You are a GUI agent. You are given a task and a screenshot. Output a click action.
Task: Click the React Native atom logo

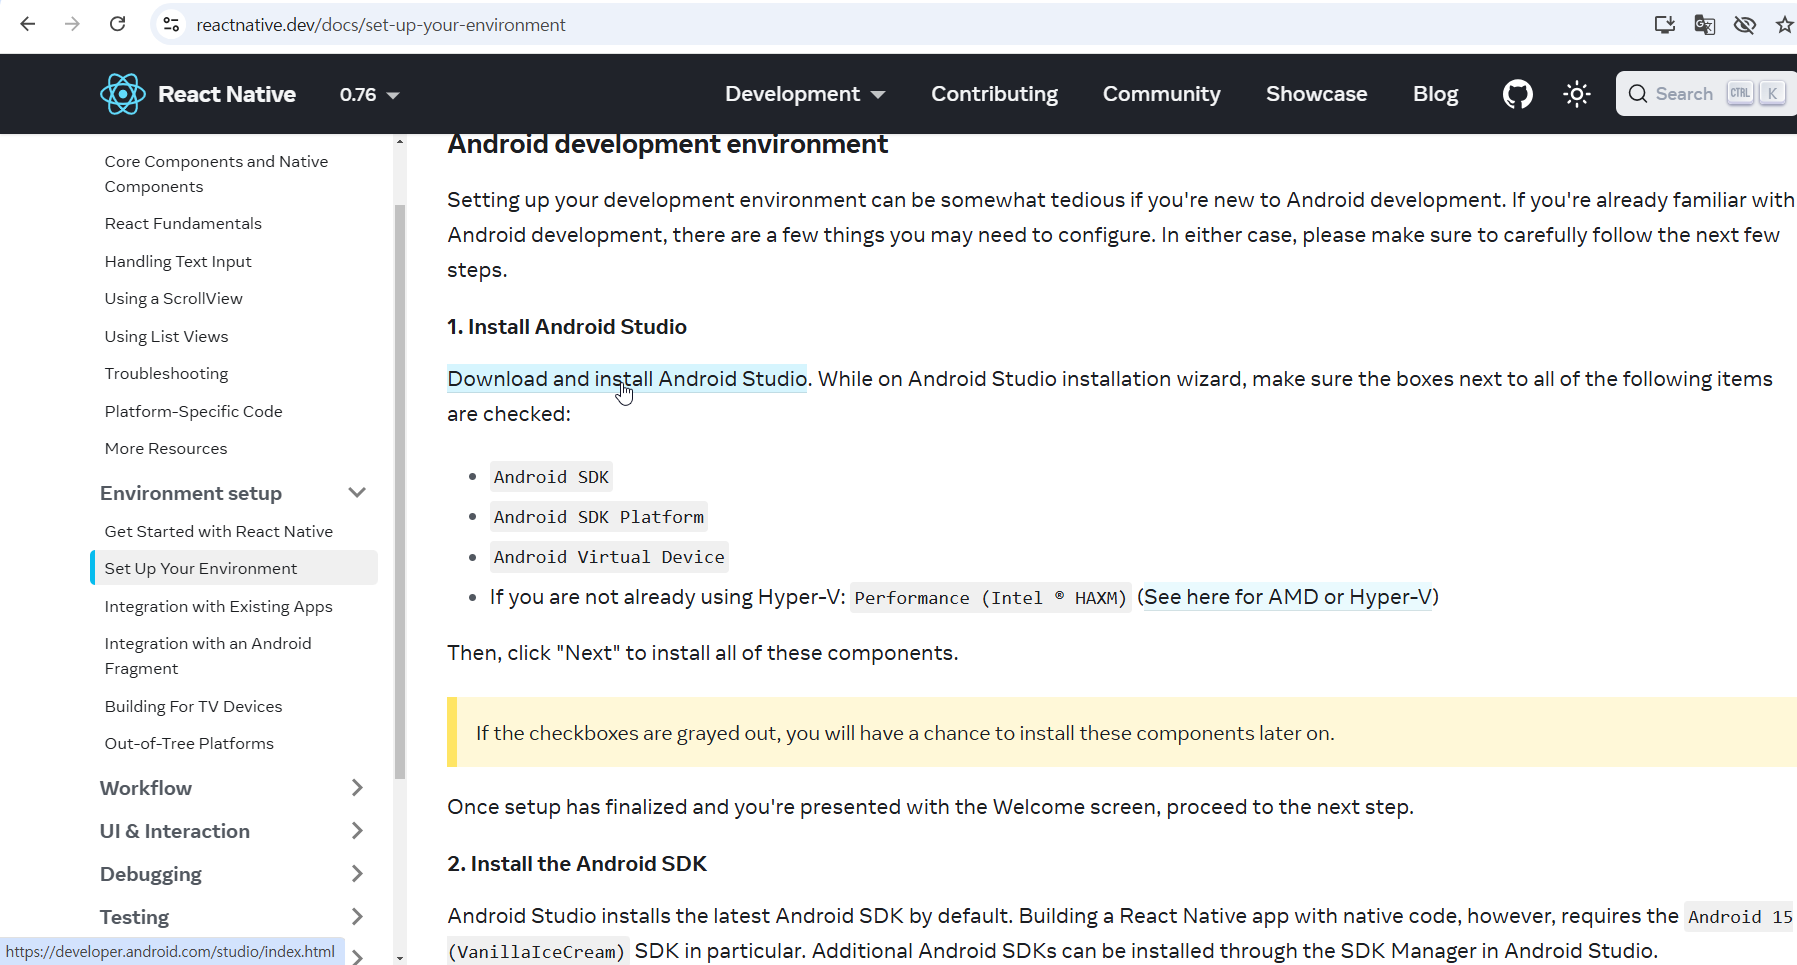click(x=123, y=94)
